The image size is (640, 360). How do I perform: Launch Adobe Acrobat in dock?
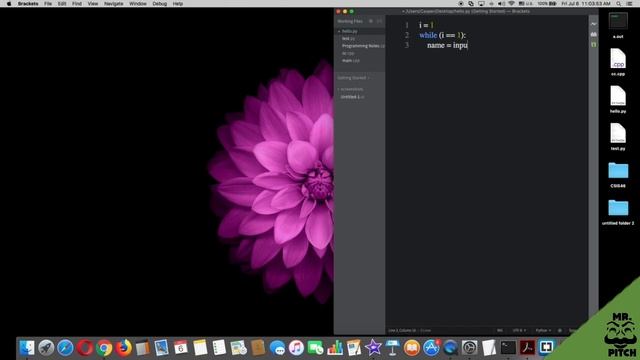pyautogui.click(x=527, y=348)
